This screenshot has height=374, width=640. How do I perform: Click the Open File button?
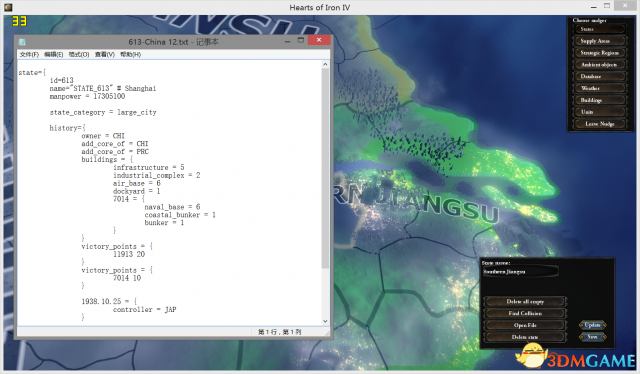(x=525, y=325)
